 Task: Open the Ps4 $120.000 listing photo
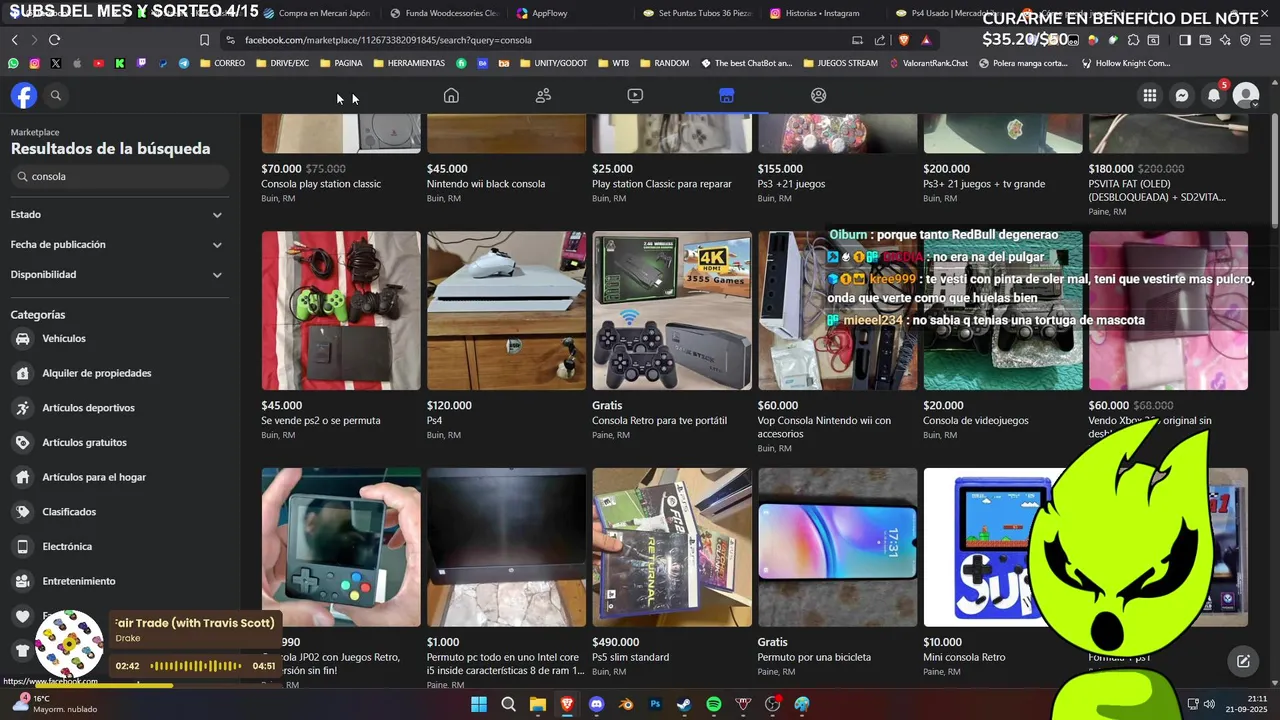point(506,311)
